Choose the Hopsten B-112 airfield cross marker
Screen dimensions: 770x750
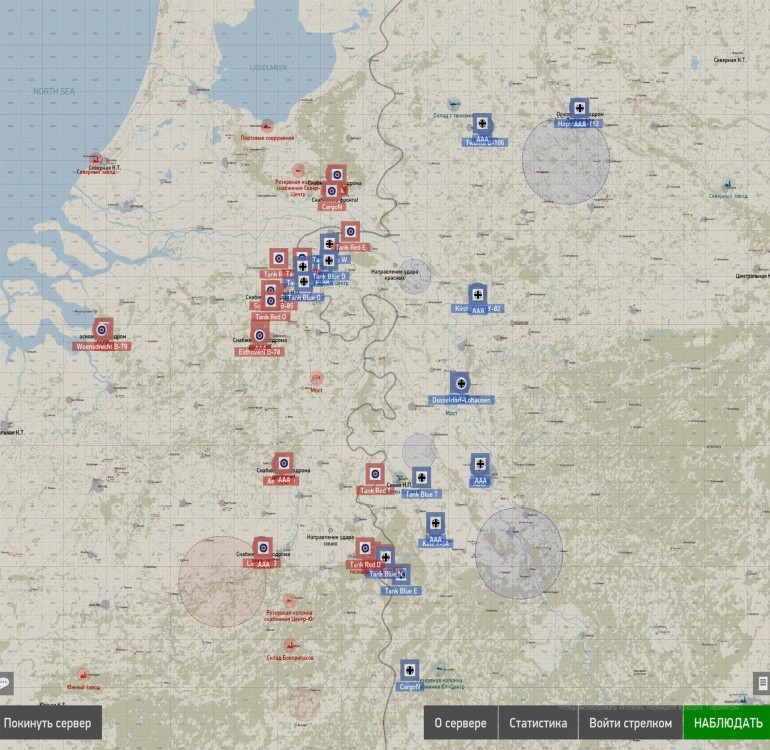580,108
